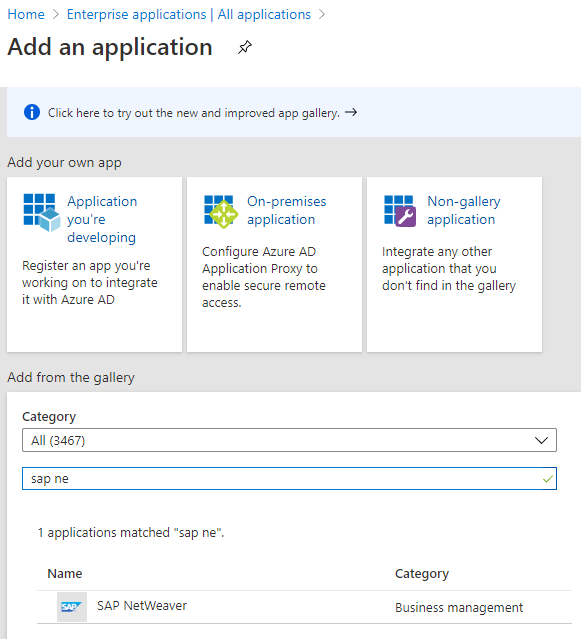Viewport: 581px width, 639px height.
Task: Select SAP NetWeaver from results
Action: (142, 606)
